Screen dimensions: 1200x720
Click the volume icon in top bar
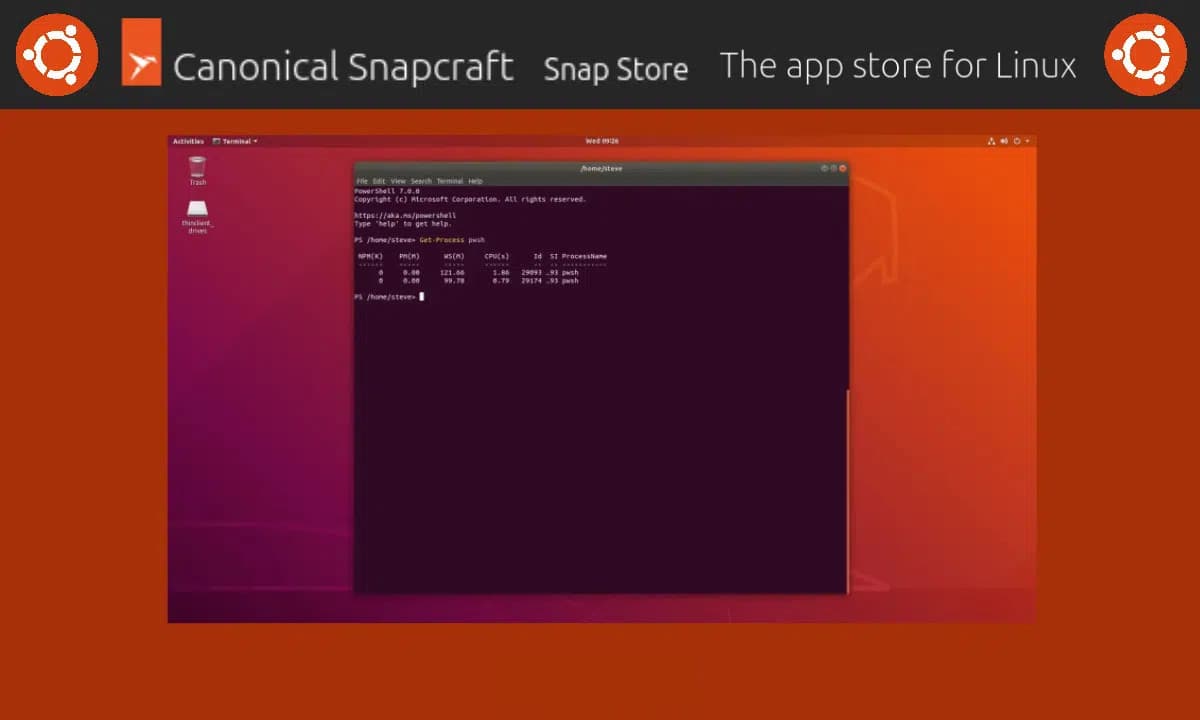point(1005,141)
